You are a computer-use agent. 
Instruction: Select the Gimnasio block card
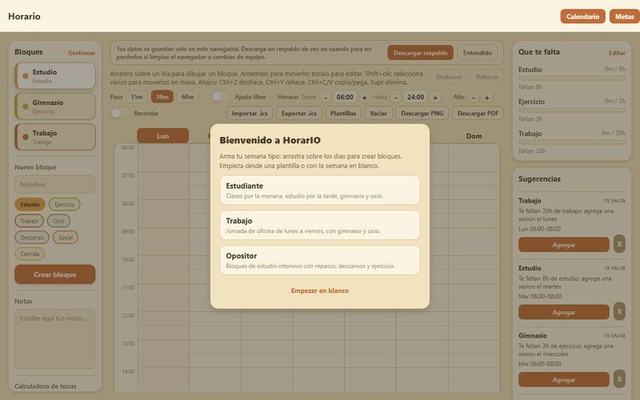(x=55, y=107)
